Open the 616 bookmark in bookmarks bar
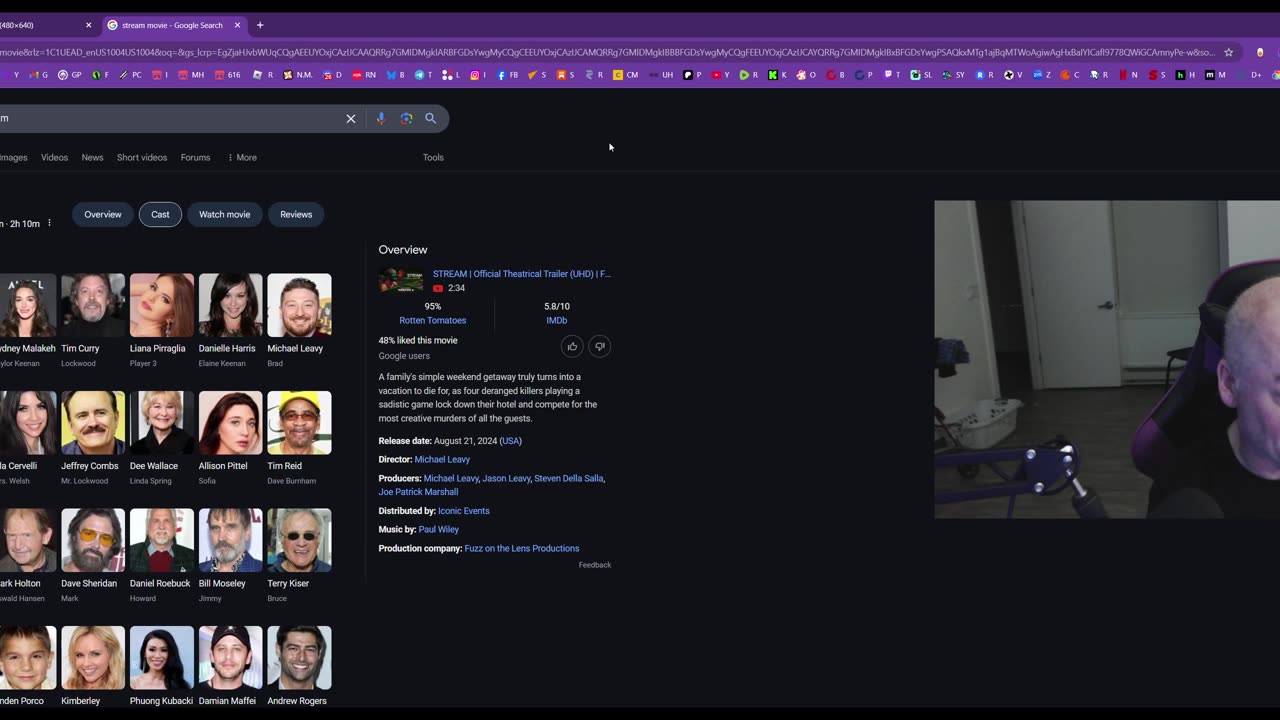 click(228, 75)
